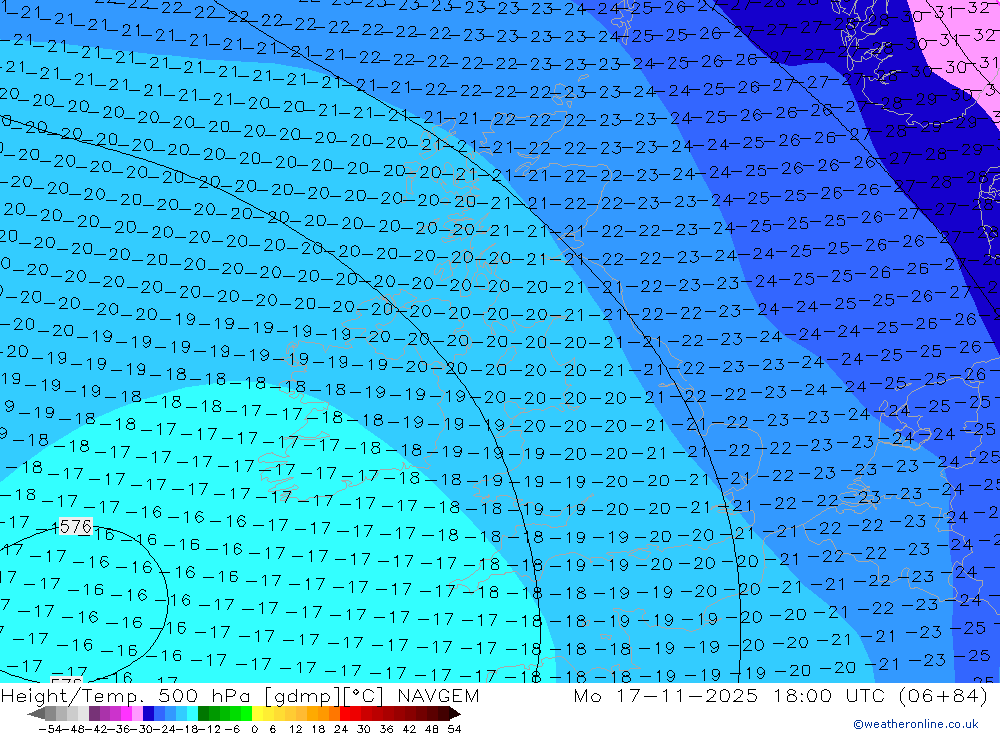The width and height of the screenshot is (1000, 733).
Task: Click the '-54' legend value
Action: click(50, 729)
